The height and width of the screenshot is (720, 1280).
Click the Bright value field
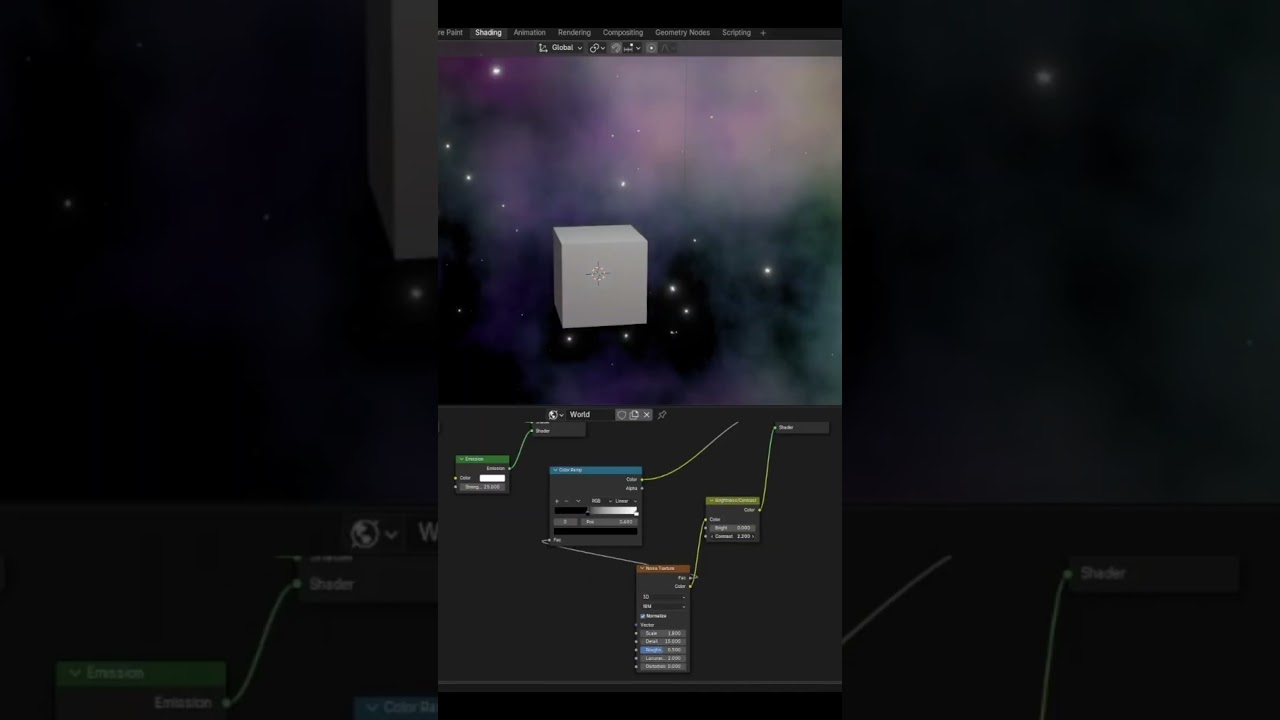point(732,527)
